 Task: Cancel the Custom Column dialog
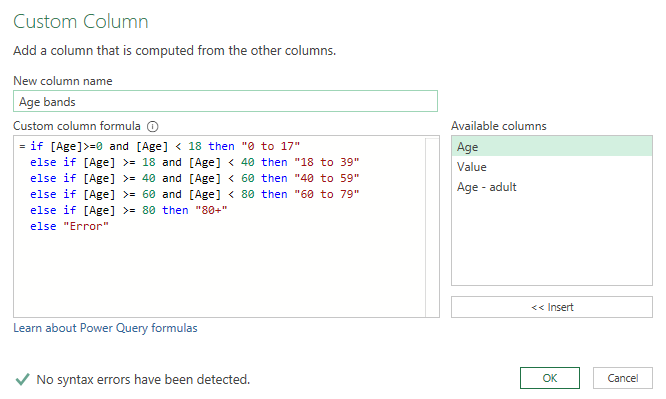[623, 378]
